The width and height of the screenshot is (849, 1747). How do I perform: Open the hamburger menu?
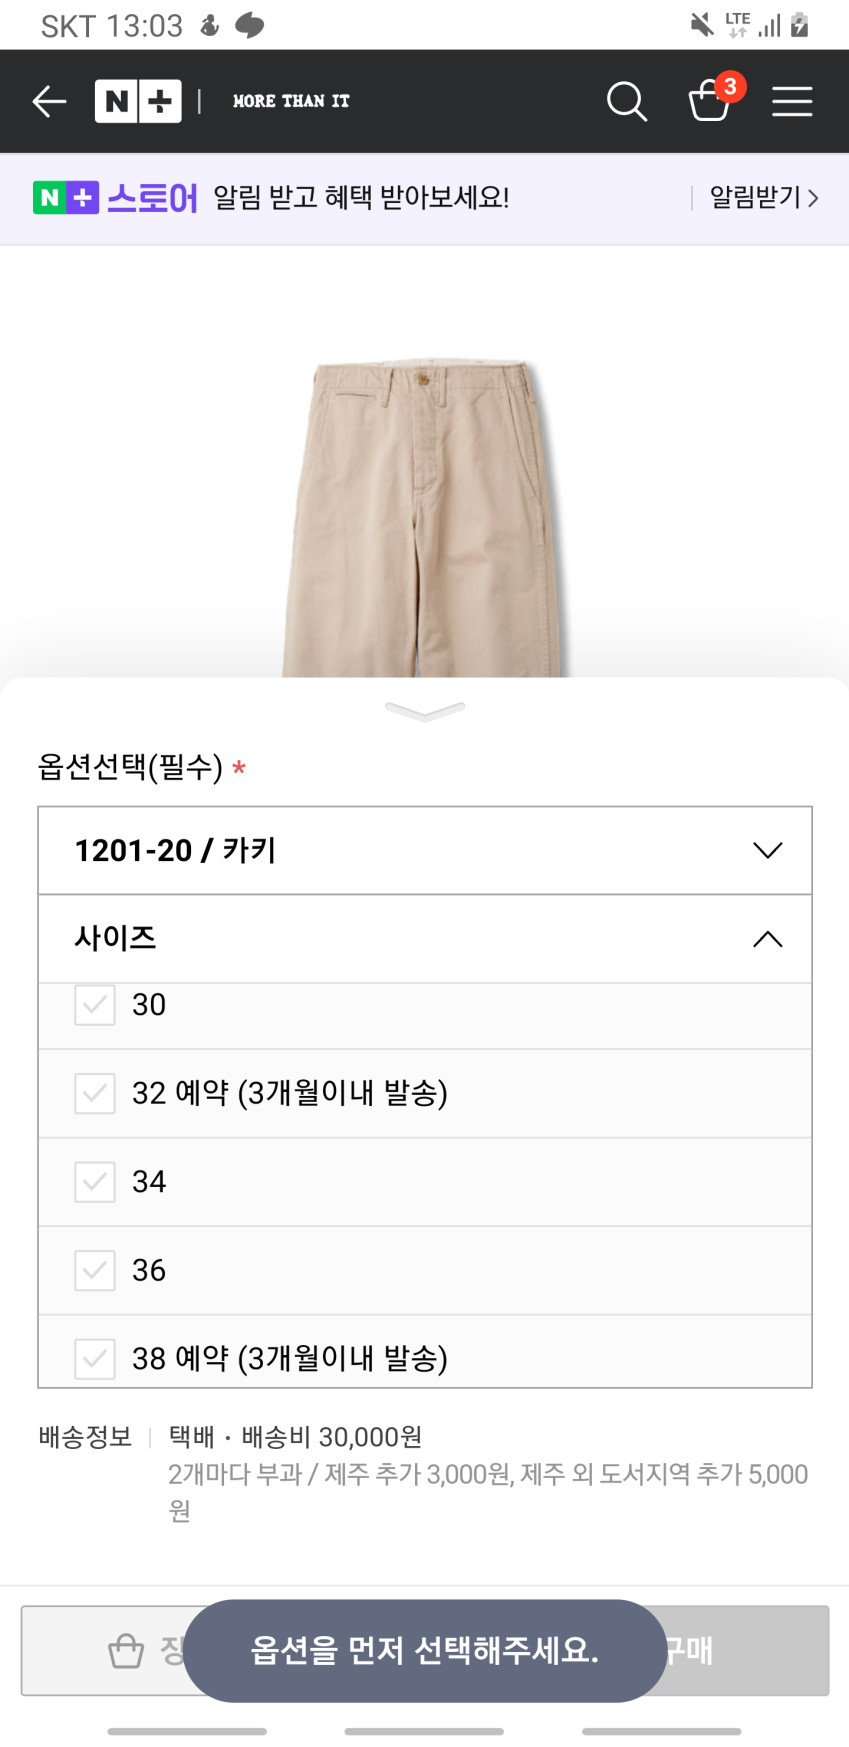tap(792, 101)
